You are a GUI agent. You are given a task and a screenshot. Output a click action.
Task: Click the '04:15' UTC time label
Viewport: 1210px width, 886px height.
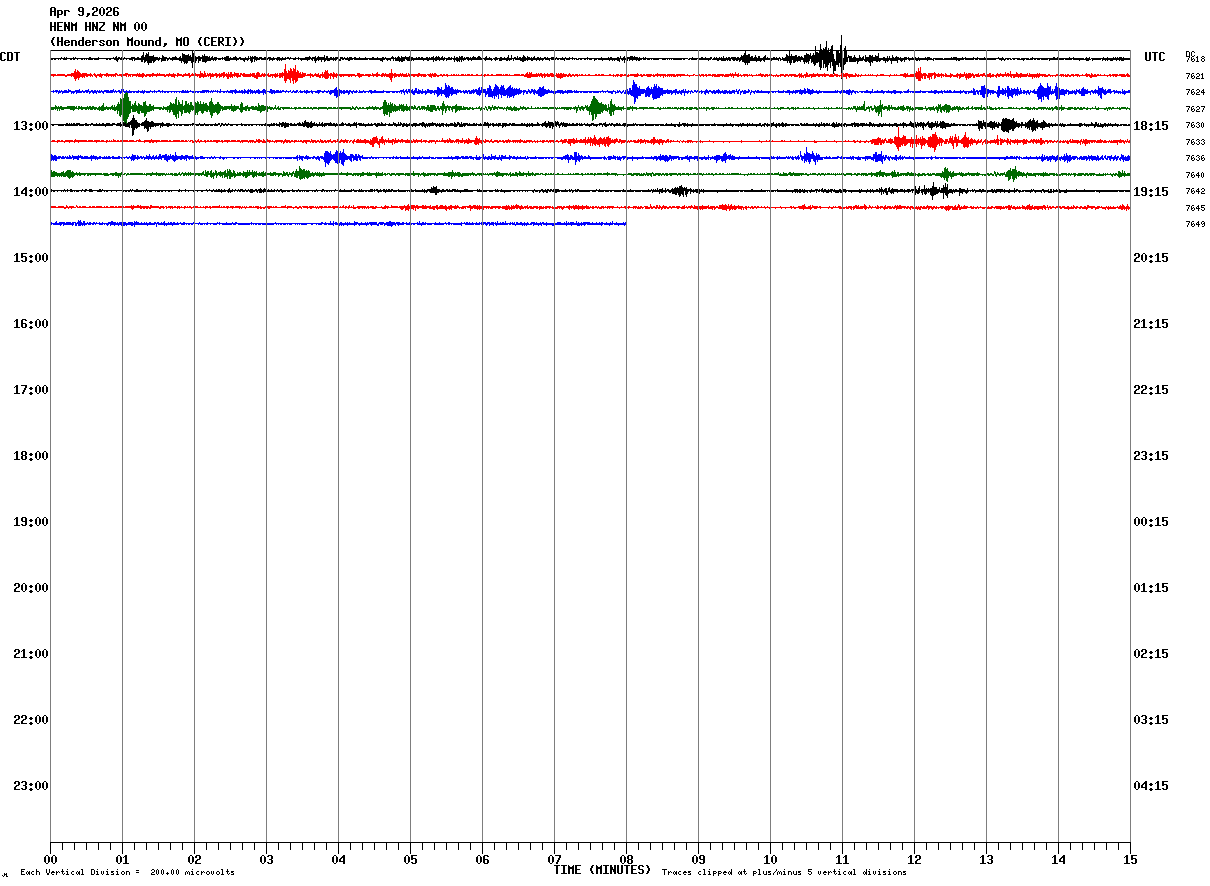click(x=1151, y=786)
